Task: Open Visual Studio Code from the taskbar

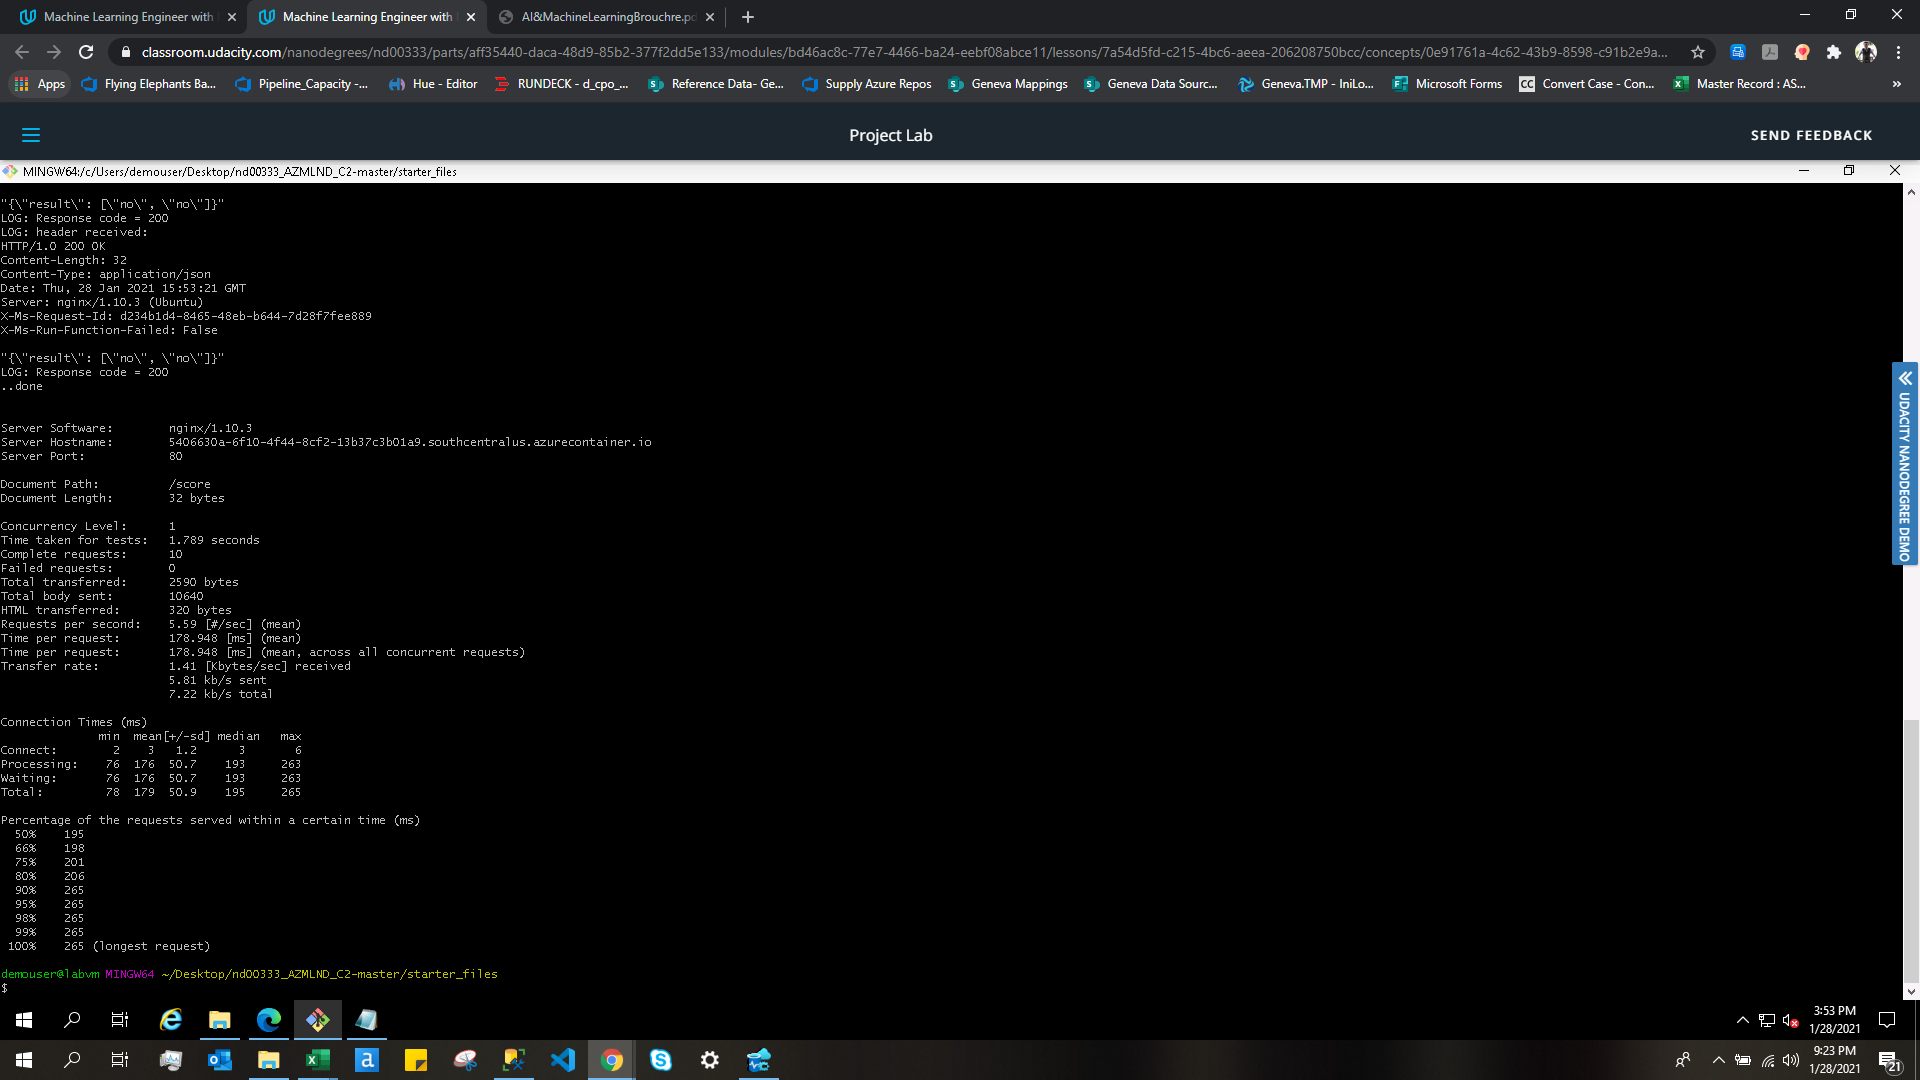Action: pos(563,1060)
